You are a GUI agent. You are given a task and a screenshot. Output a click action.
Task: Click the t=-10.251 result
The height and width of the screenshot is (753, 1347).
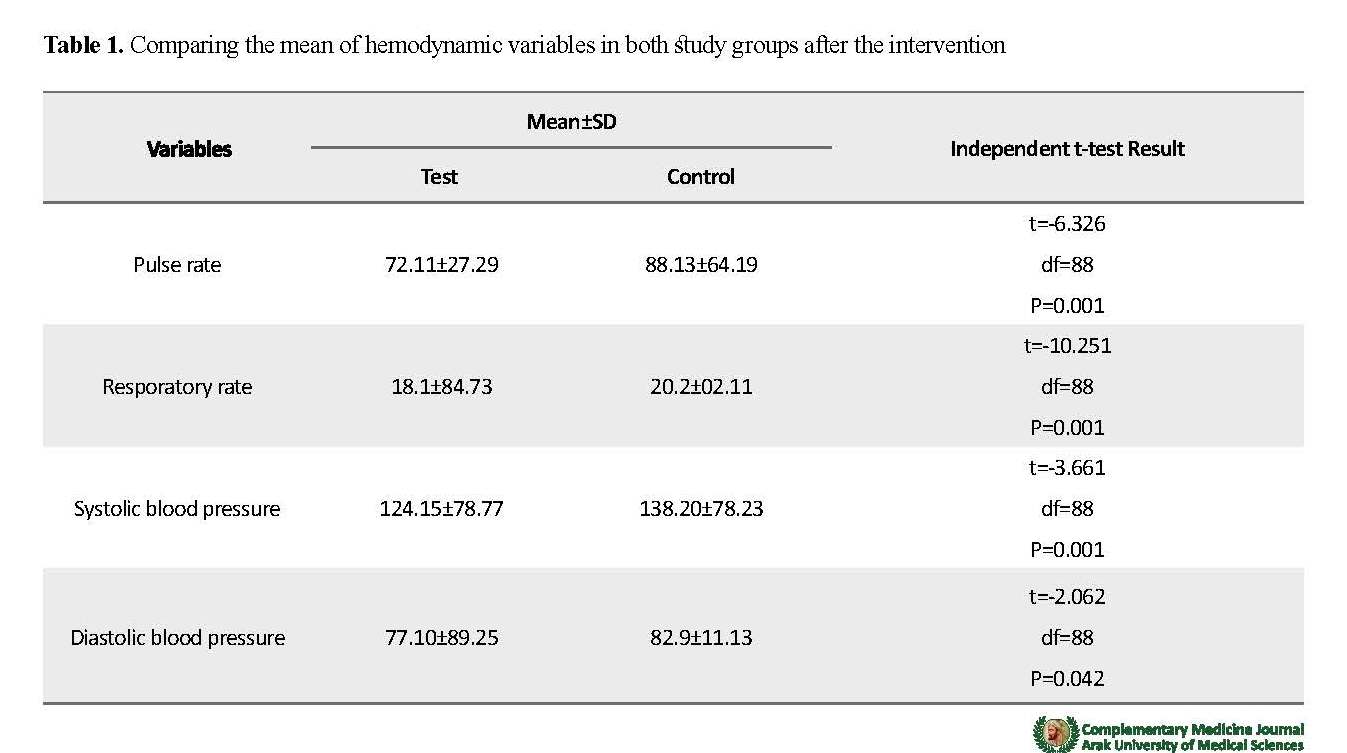click(1067, 346)
